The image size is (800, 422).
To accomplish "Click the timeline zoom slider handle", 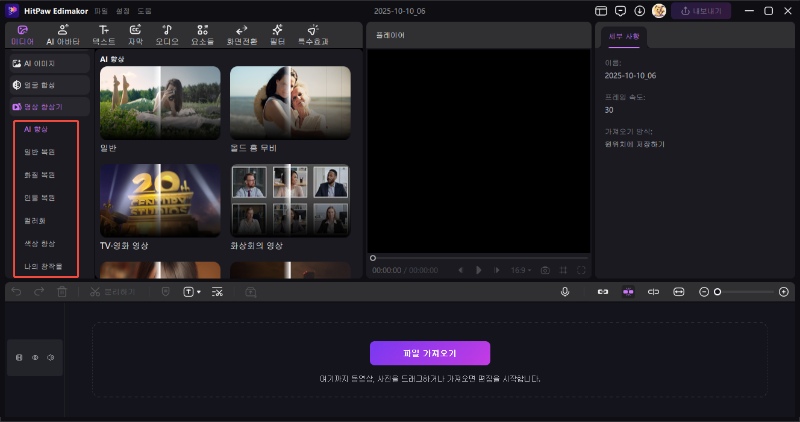I will tap(717, 291).
